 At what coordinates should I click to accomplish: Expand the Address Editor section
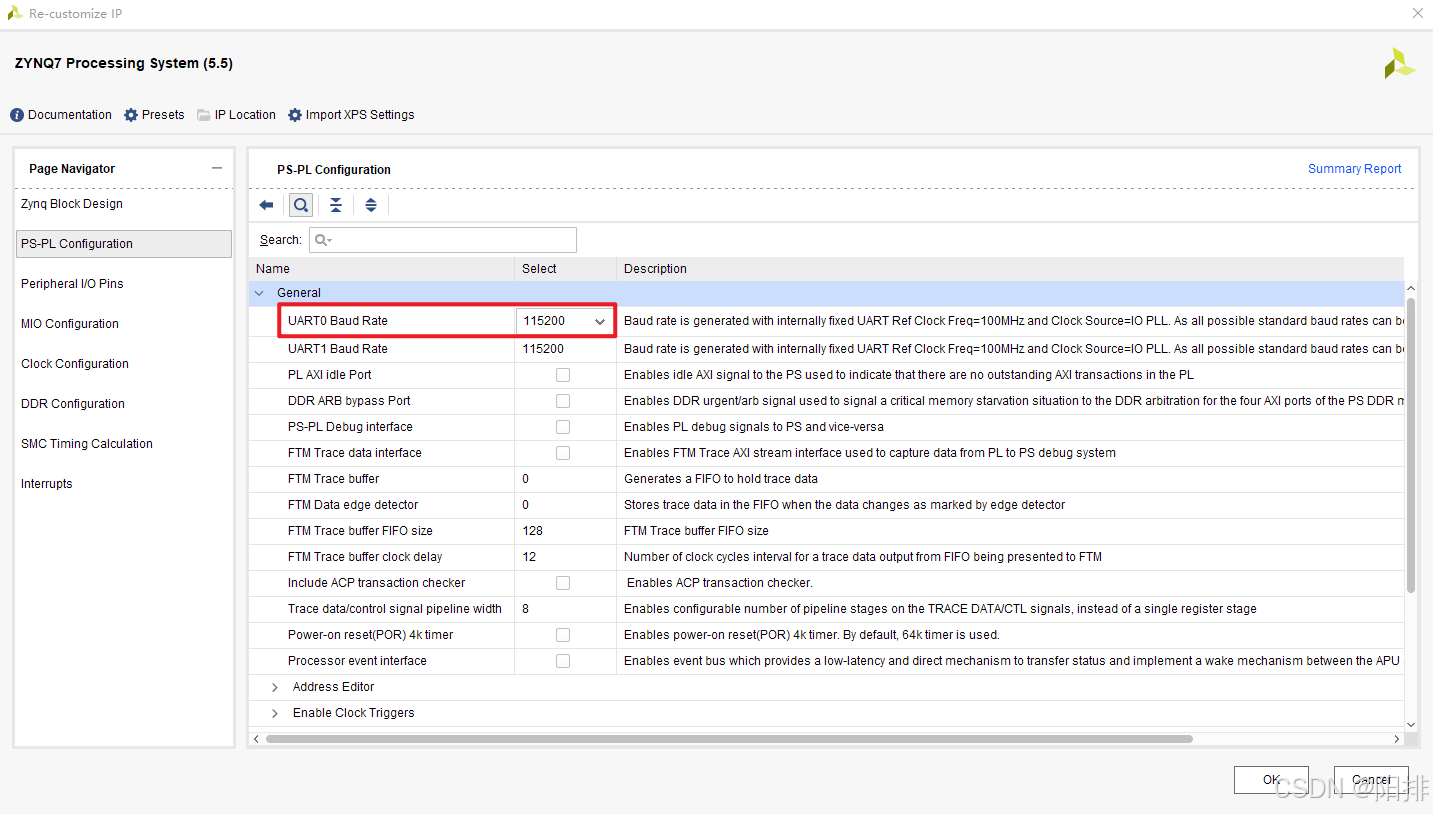click(275, 687)
